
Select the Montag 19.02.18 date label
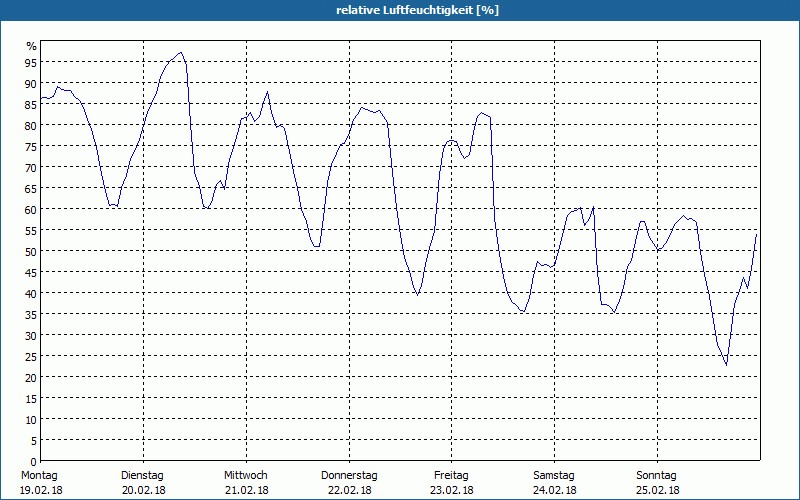point(39,482)
